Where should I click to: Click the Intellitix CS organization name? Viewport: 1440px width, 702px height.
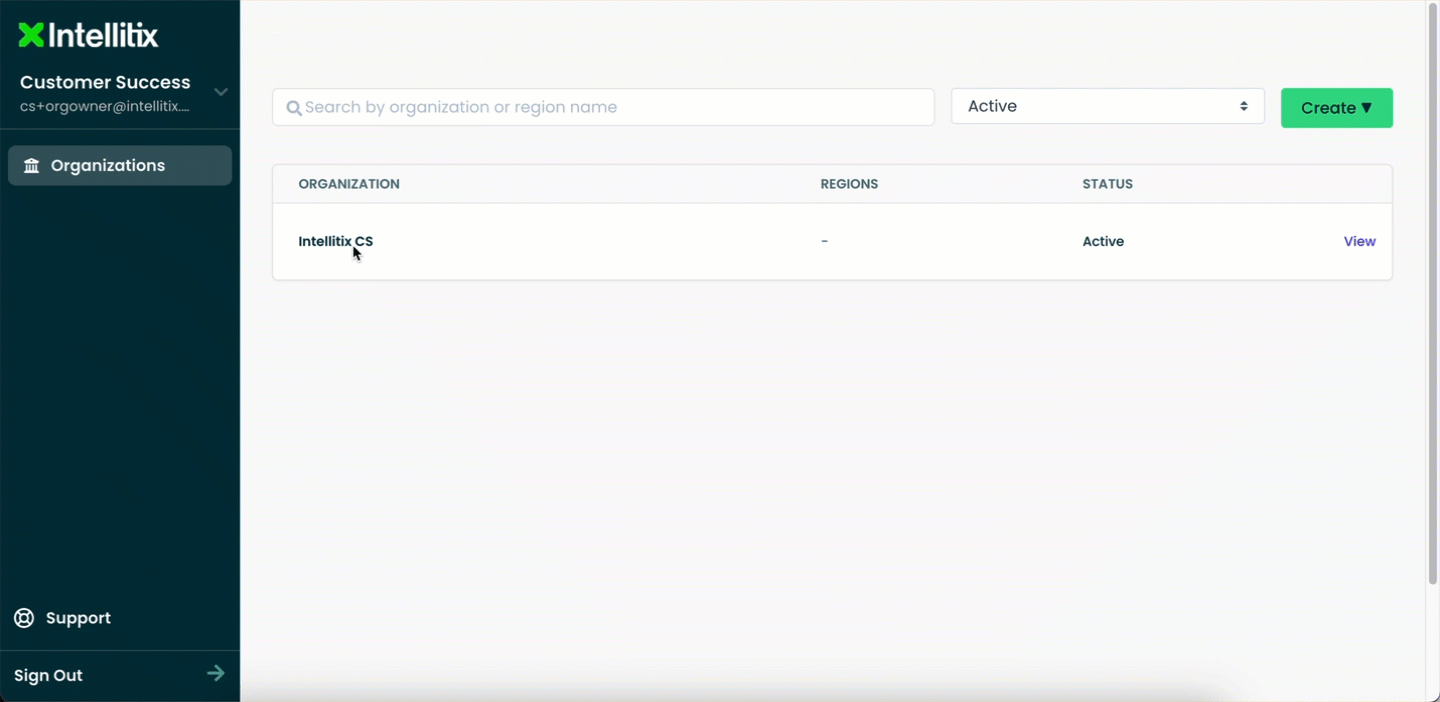tap(335, 241)
